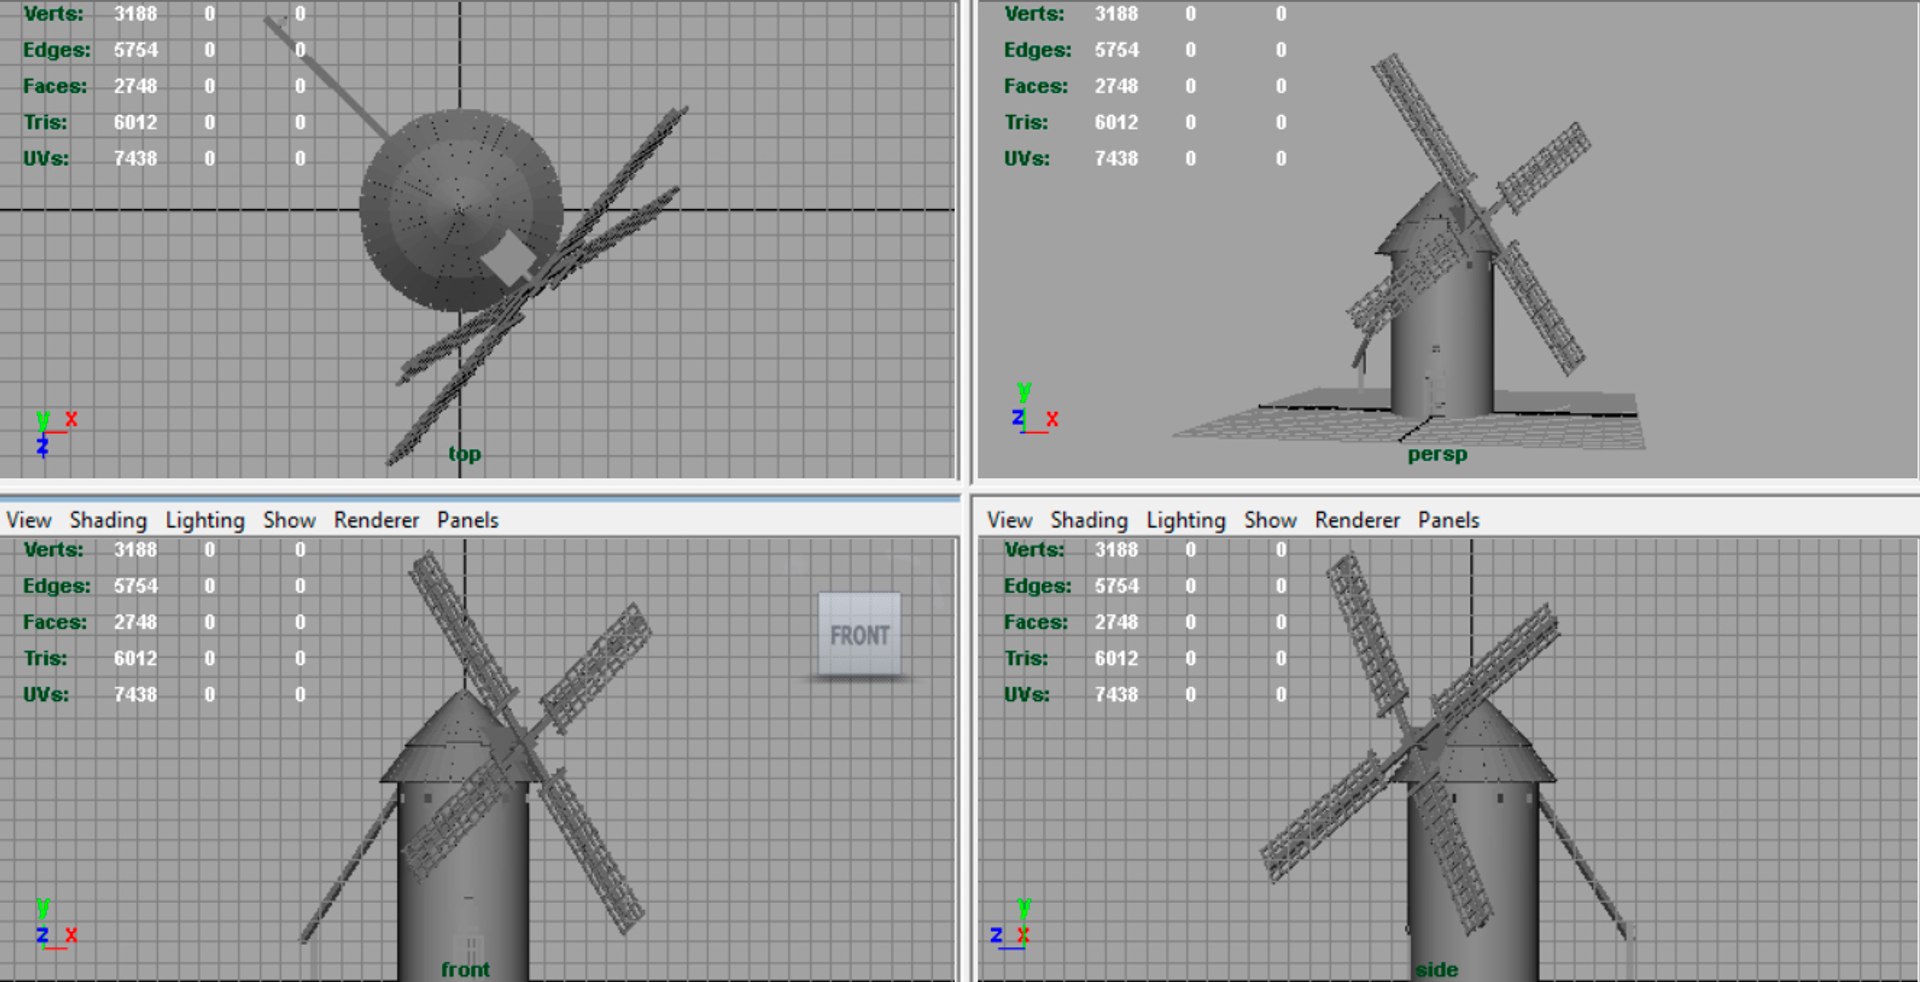The image size is (1920, 982).
Task: Click the 'front' viewport label
Action: point(465,969)
